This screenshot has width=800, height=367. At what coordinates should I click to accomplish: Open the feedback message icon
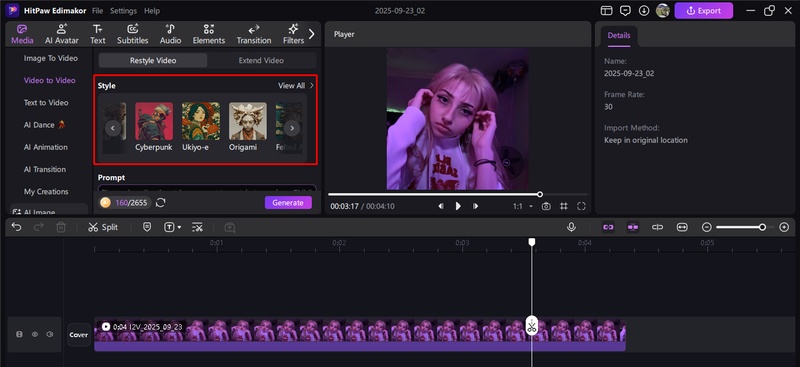[625, 11]
